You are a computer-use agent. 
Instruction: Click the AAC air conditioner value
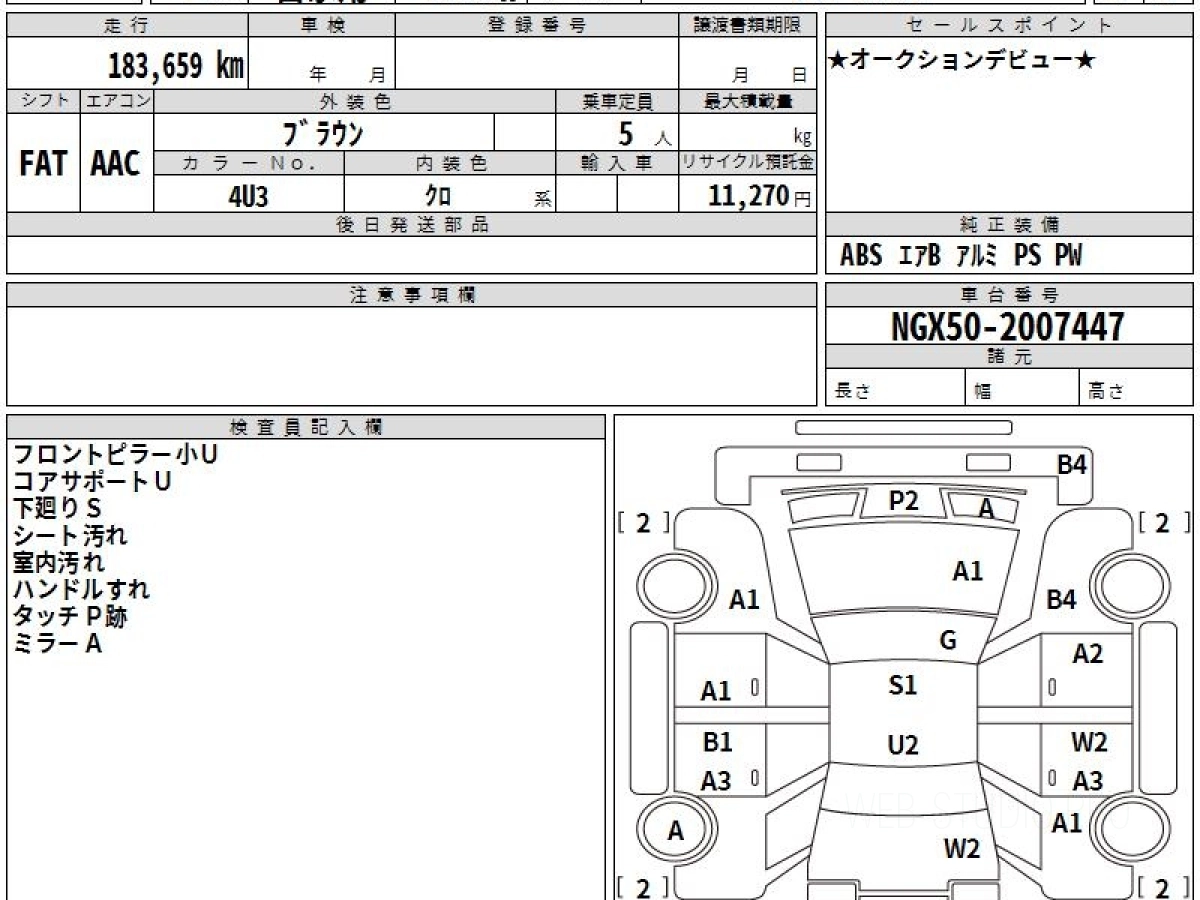[116, 163]
